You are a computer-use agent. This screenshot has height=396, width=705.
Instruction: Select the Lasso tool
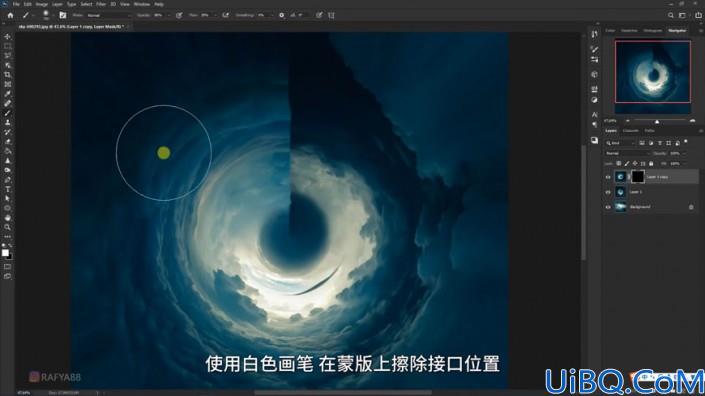pos(8,56)
